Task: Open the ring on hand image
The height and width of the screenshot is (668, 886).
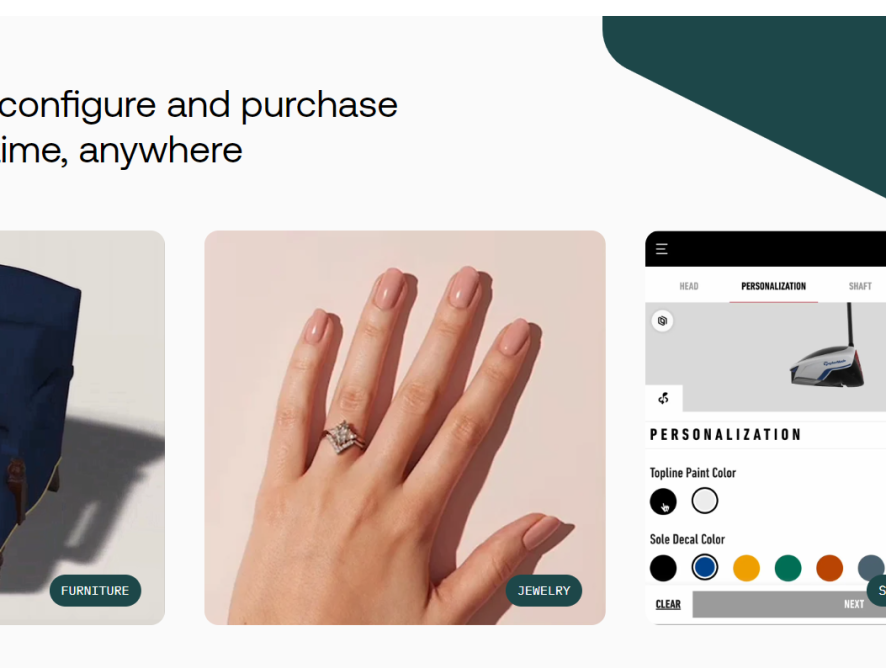Action: click(x=405, y=427)
